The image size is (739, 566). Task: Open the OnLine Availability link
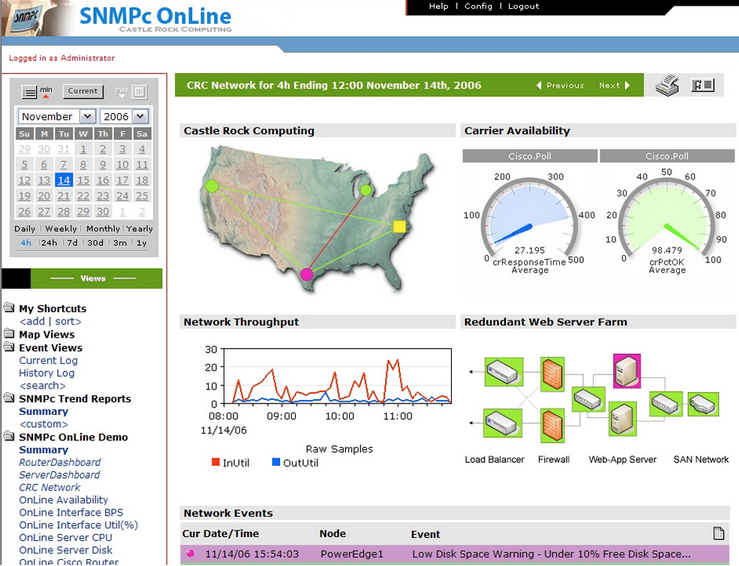64,500
